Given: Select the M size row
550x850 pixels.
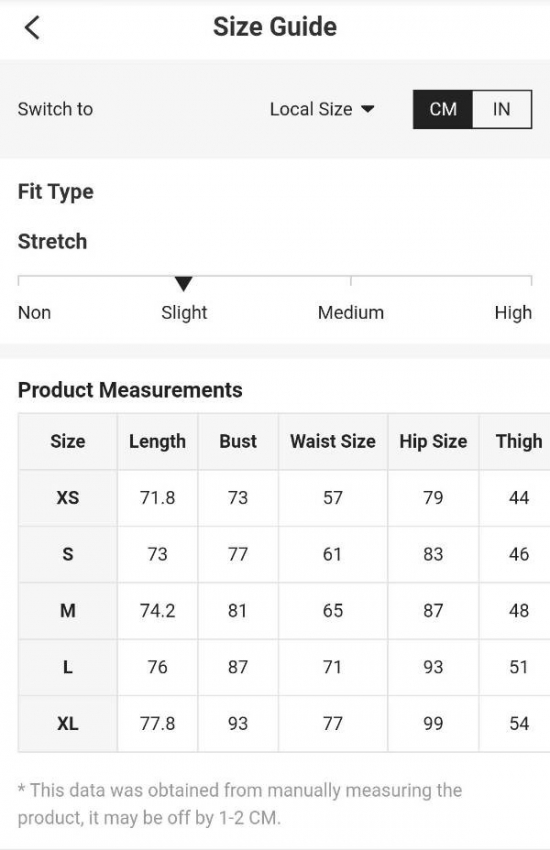Looking at the screenshot, I should pyautogui.click(x=284, y=610).
